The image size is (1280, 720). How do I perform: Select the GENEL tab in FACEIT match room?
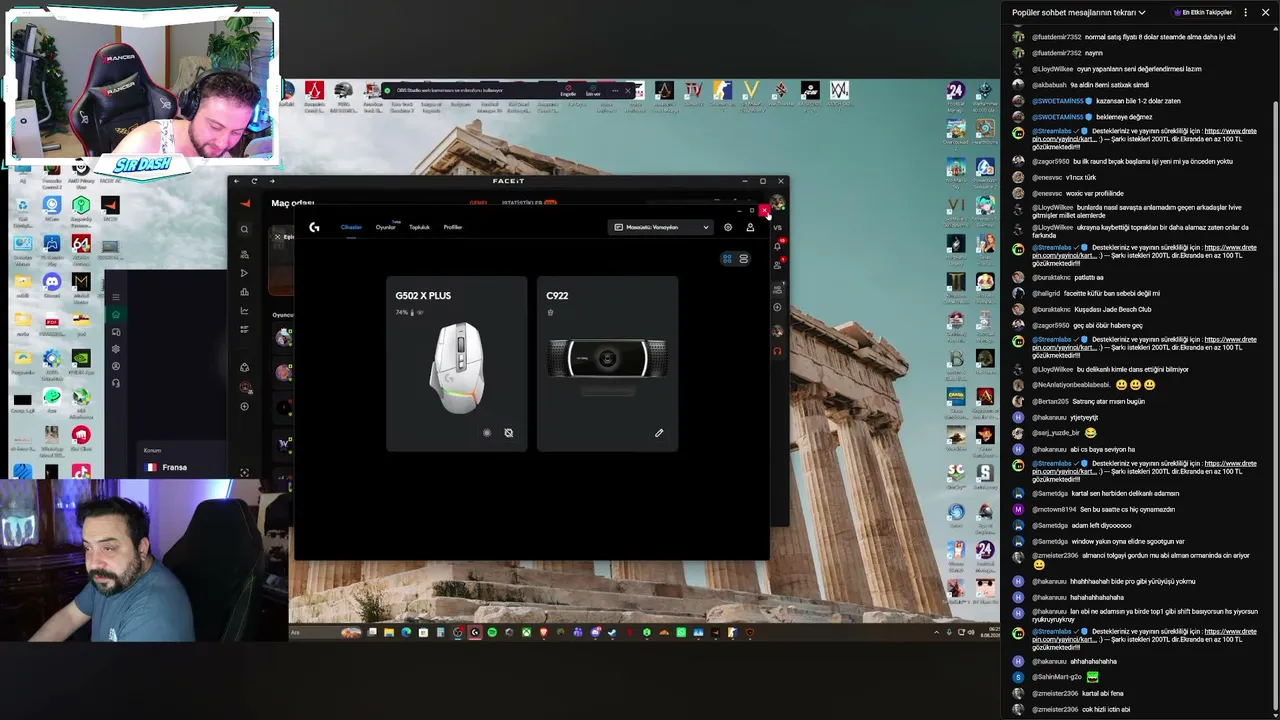pyautogui.click(x=478, y=203)
